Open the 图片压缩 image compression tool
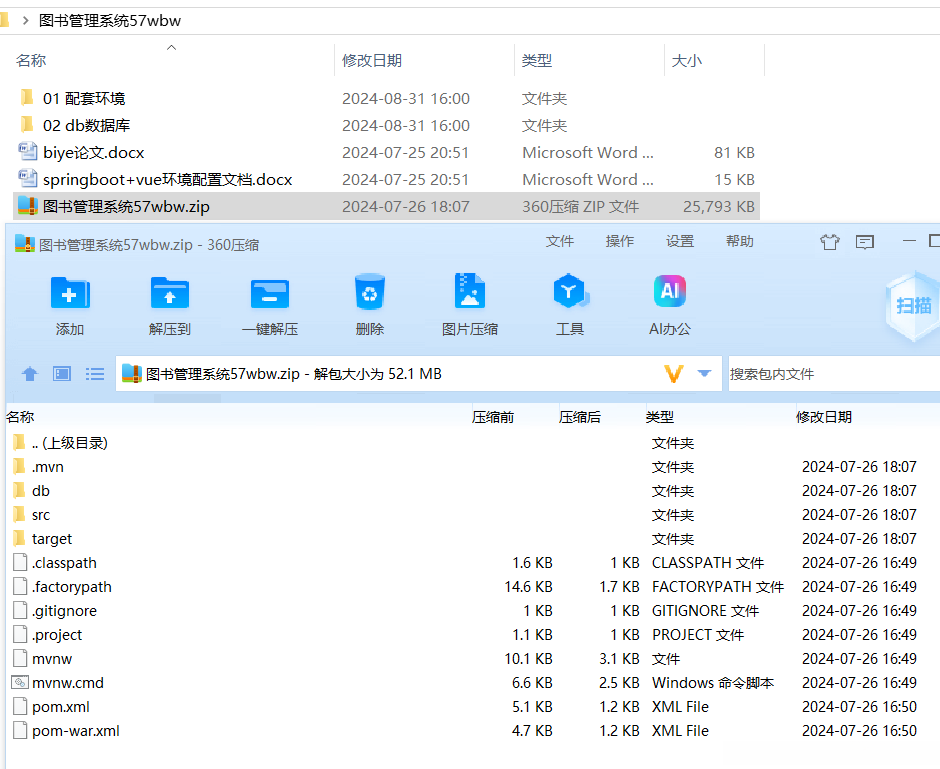 coord(470,291)
